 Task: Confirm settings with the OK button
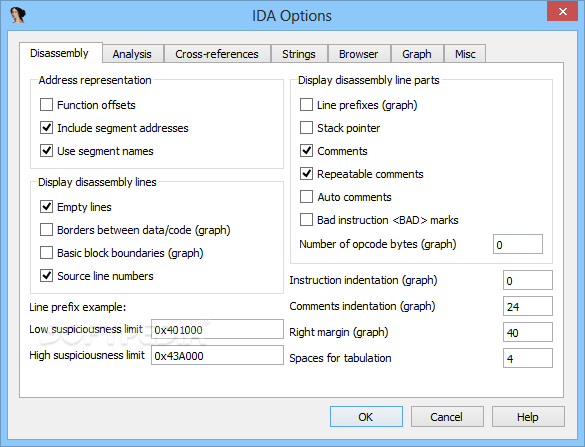(x=366, y=417)
